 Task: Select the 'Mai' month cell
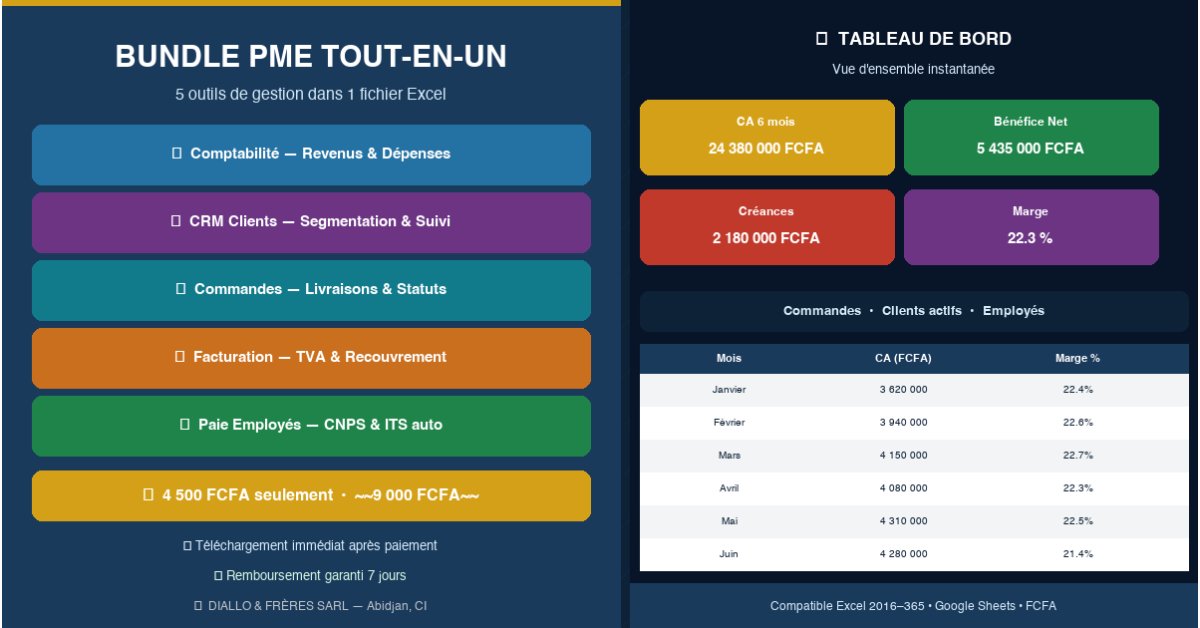click(x=729, y=522)
